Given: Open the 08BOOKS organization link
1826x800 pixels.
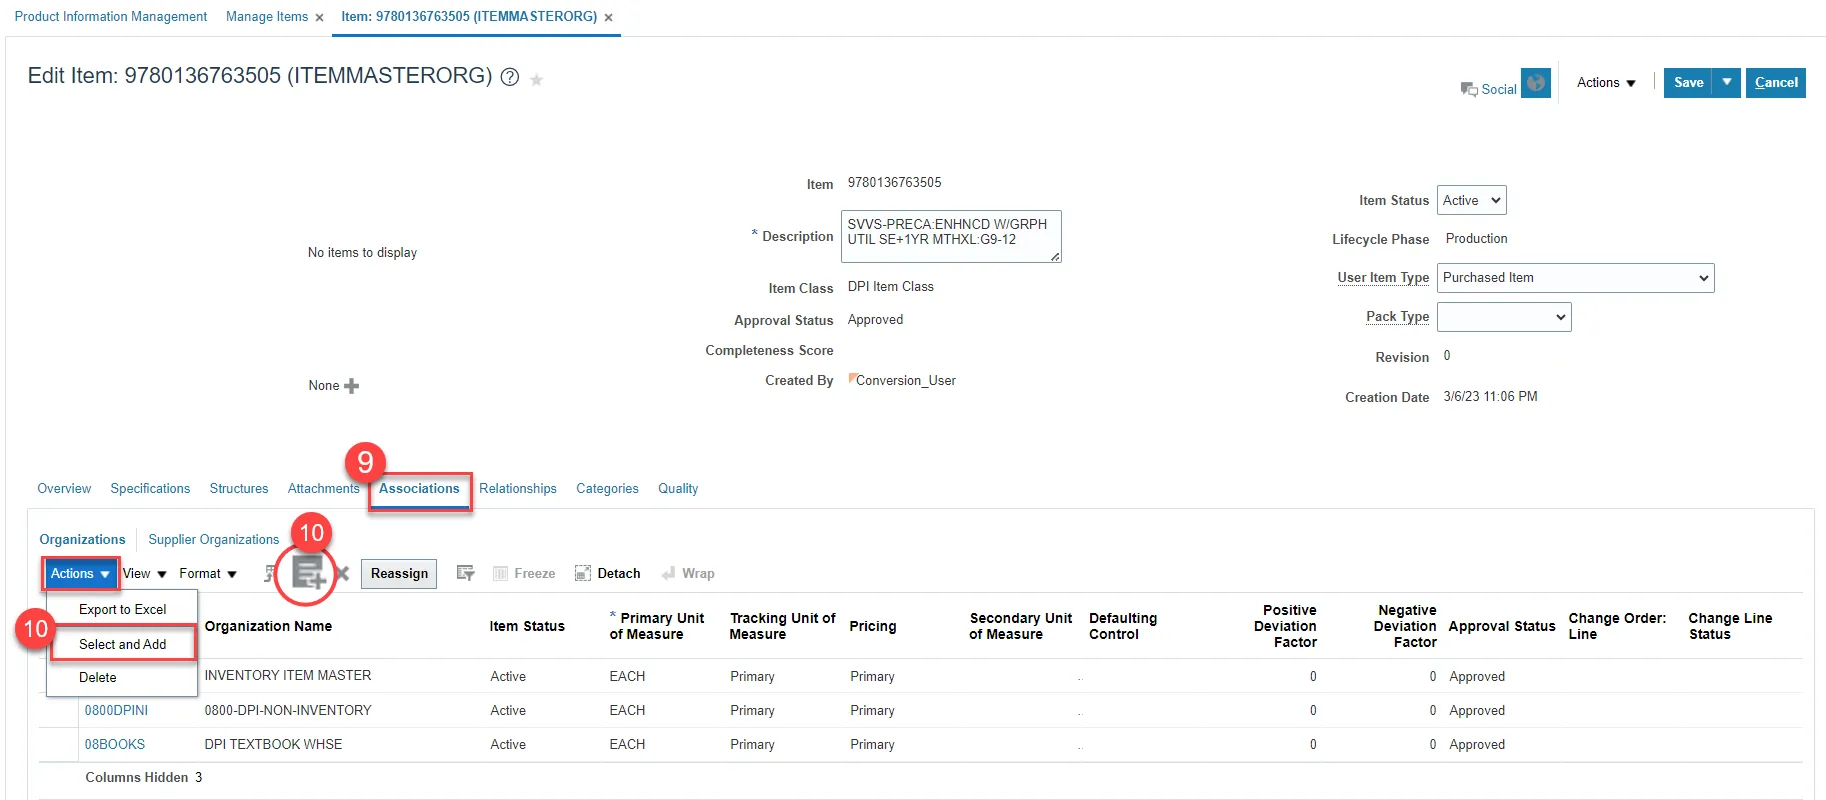Looking at the screenshot, I should click(115, 745).
